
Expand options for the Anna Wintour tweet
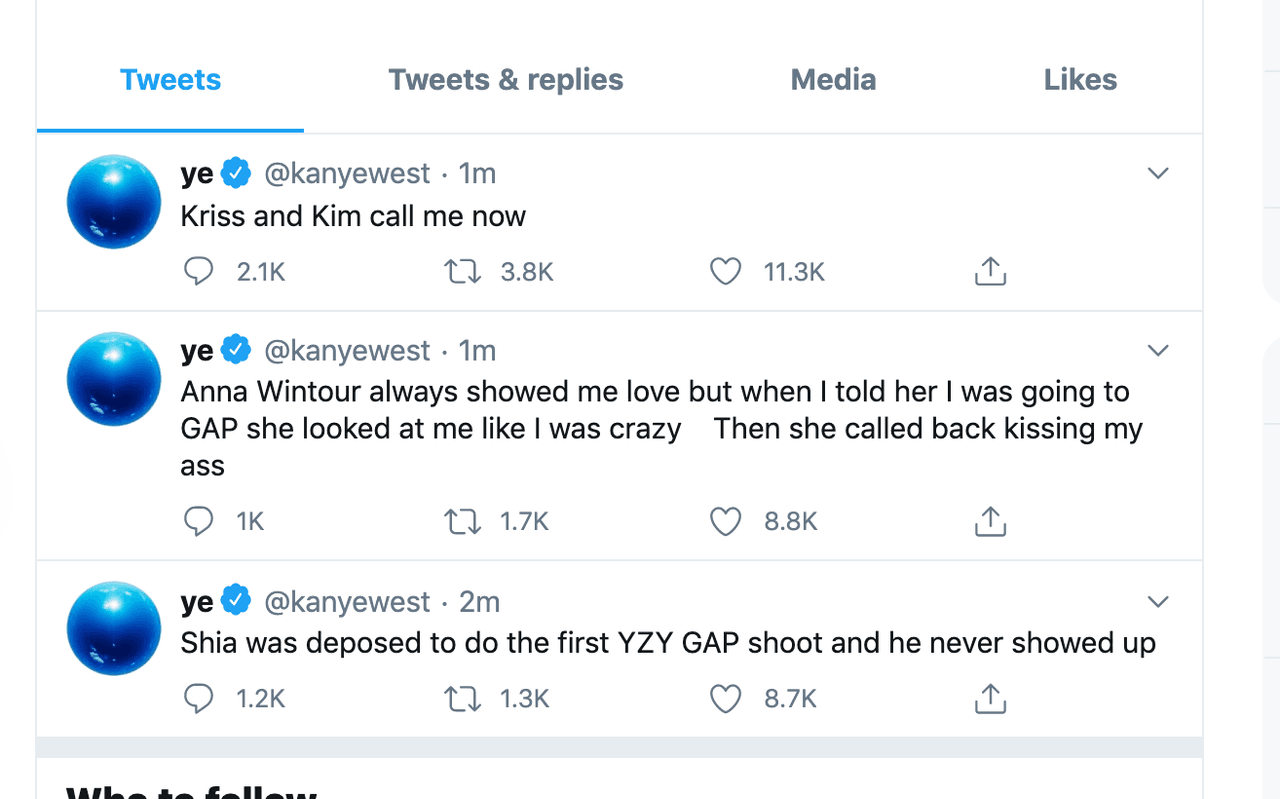(1158, 350)
